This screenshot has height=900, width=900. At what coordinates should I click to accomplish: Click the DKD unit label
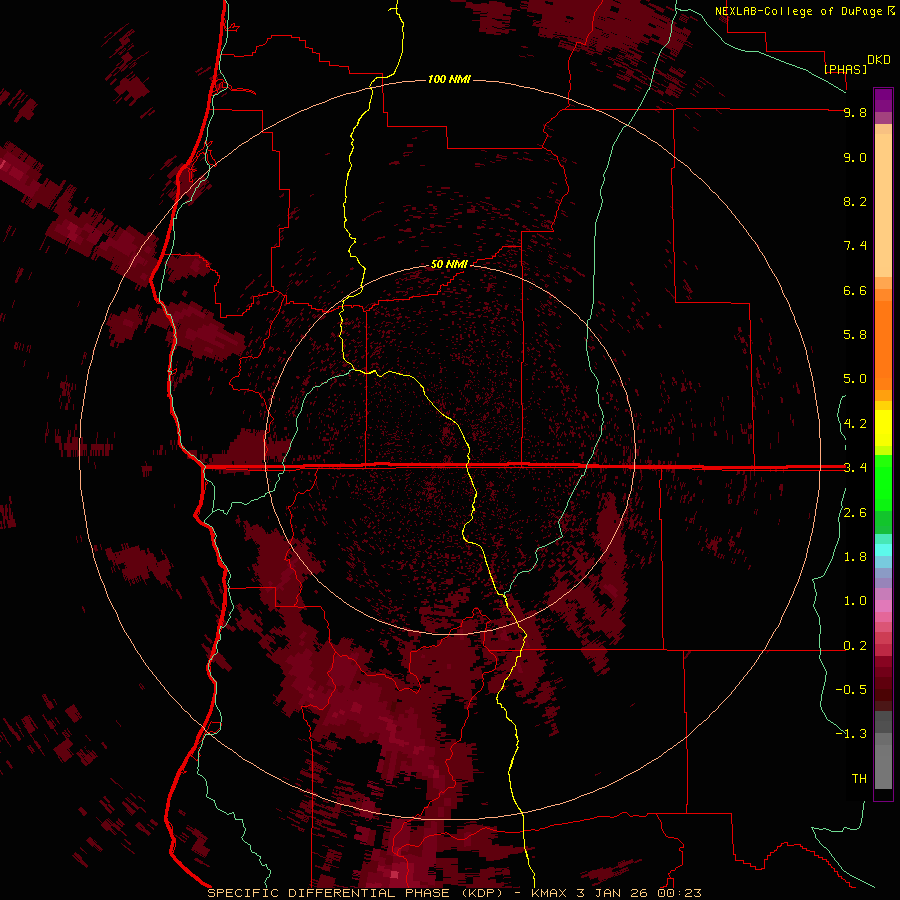tap(878, 60)
